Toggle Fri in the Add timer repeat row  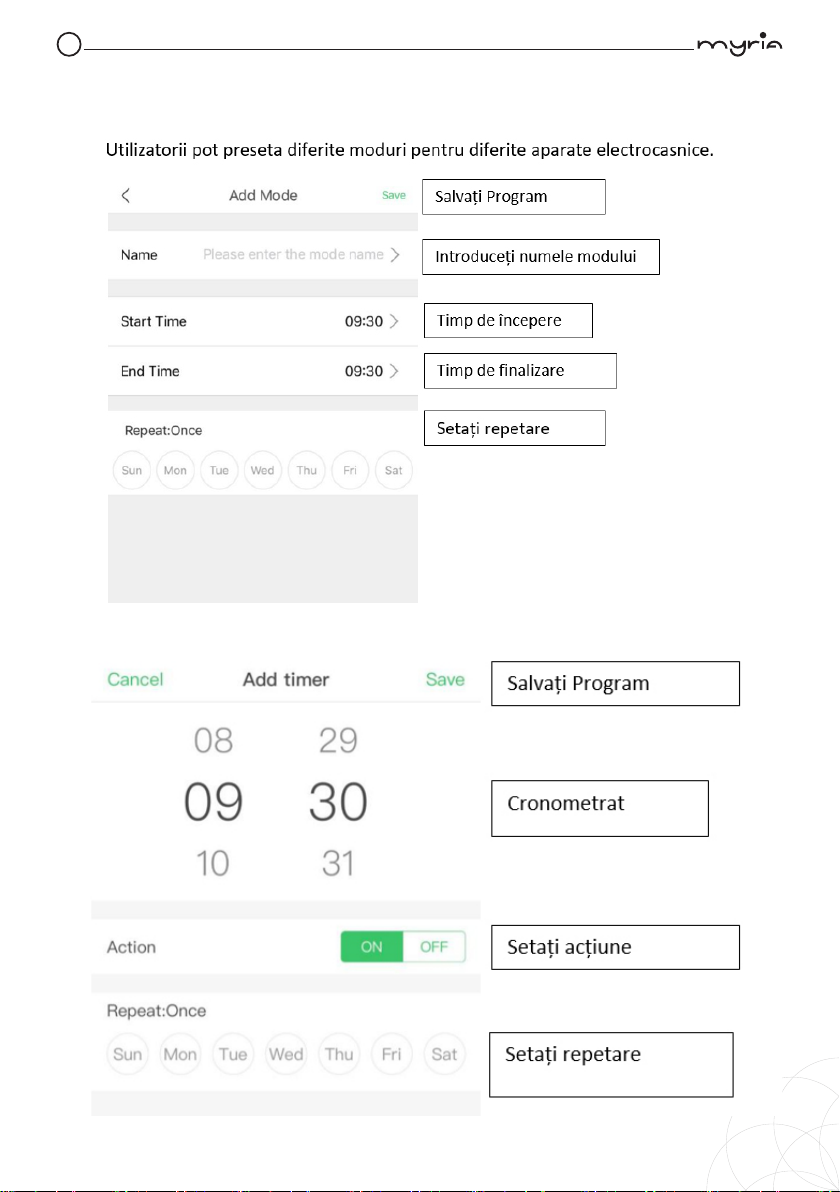[391, 1054]
